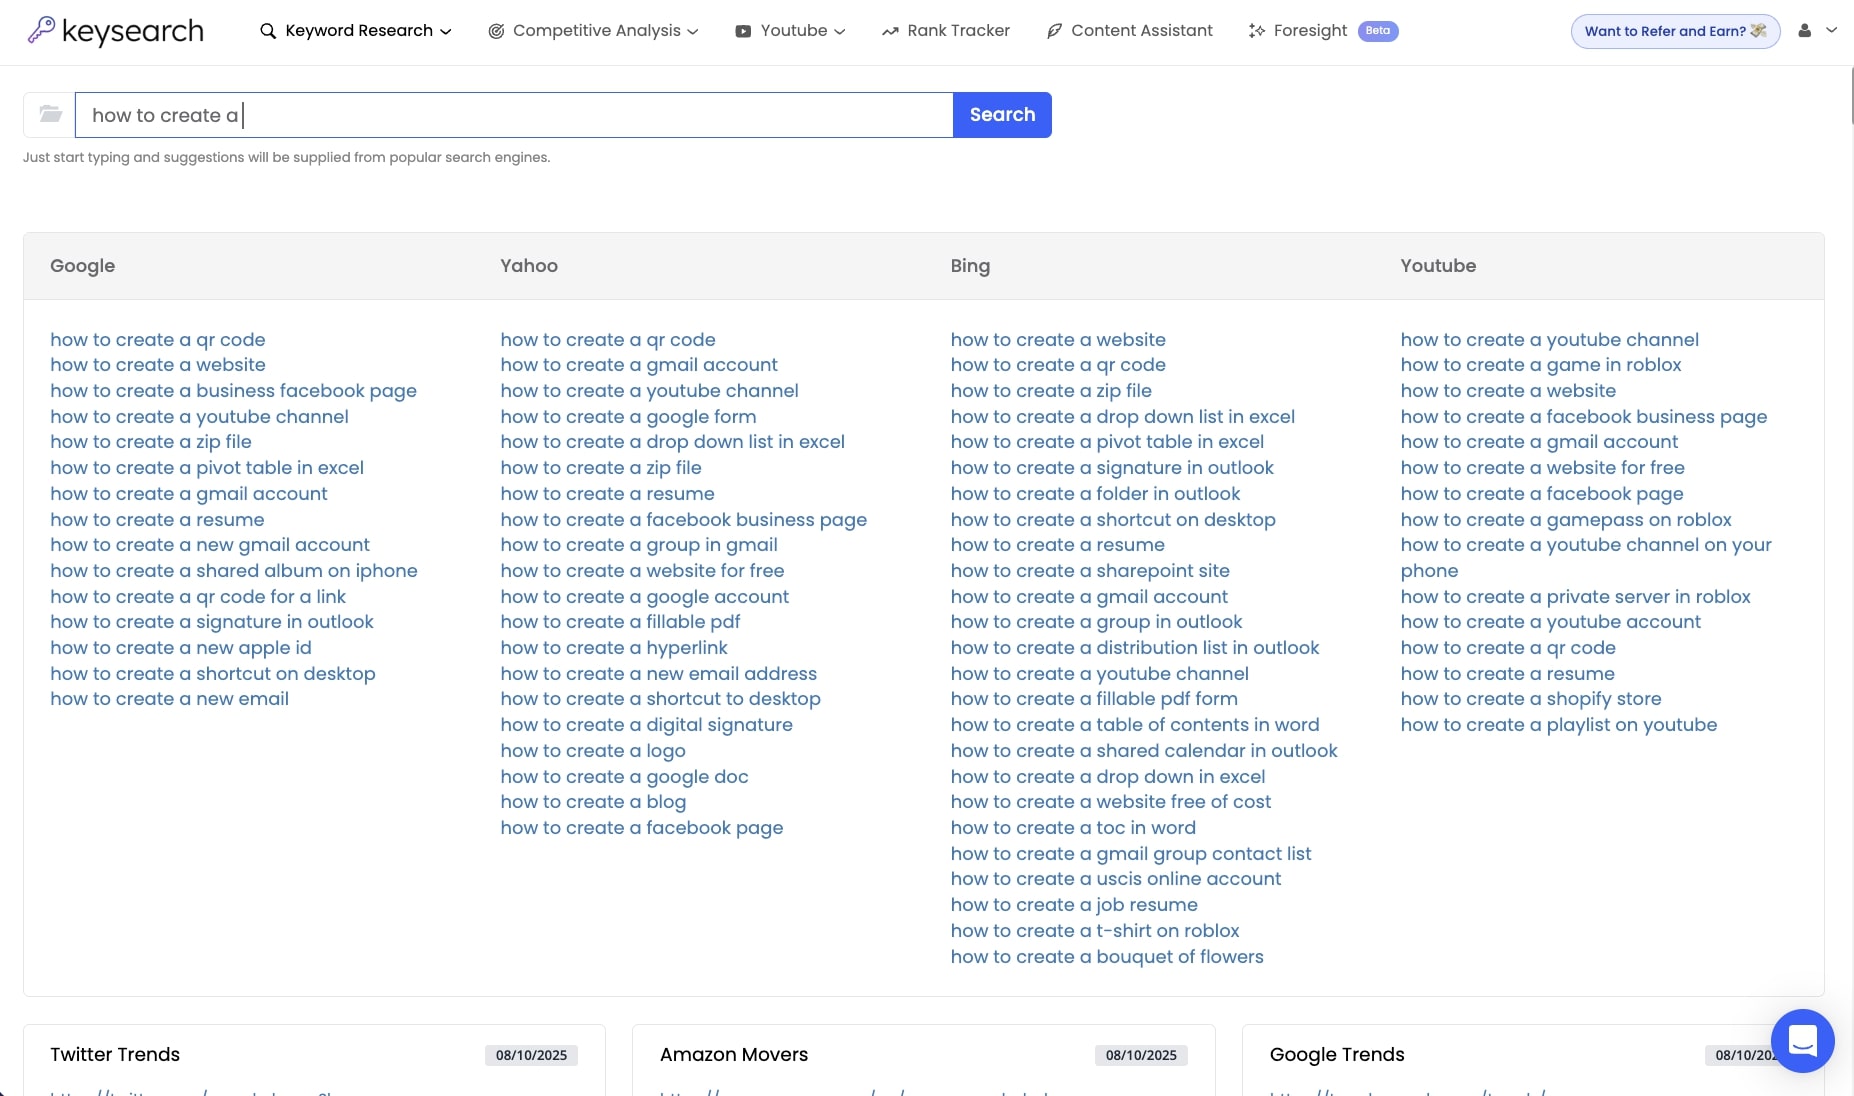Open Yahoo suggestion 'how to create a fillable pdf'
The height and width of the screenshot is (1096, 1854).
point(620,622)
